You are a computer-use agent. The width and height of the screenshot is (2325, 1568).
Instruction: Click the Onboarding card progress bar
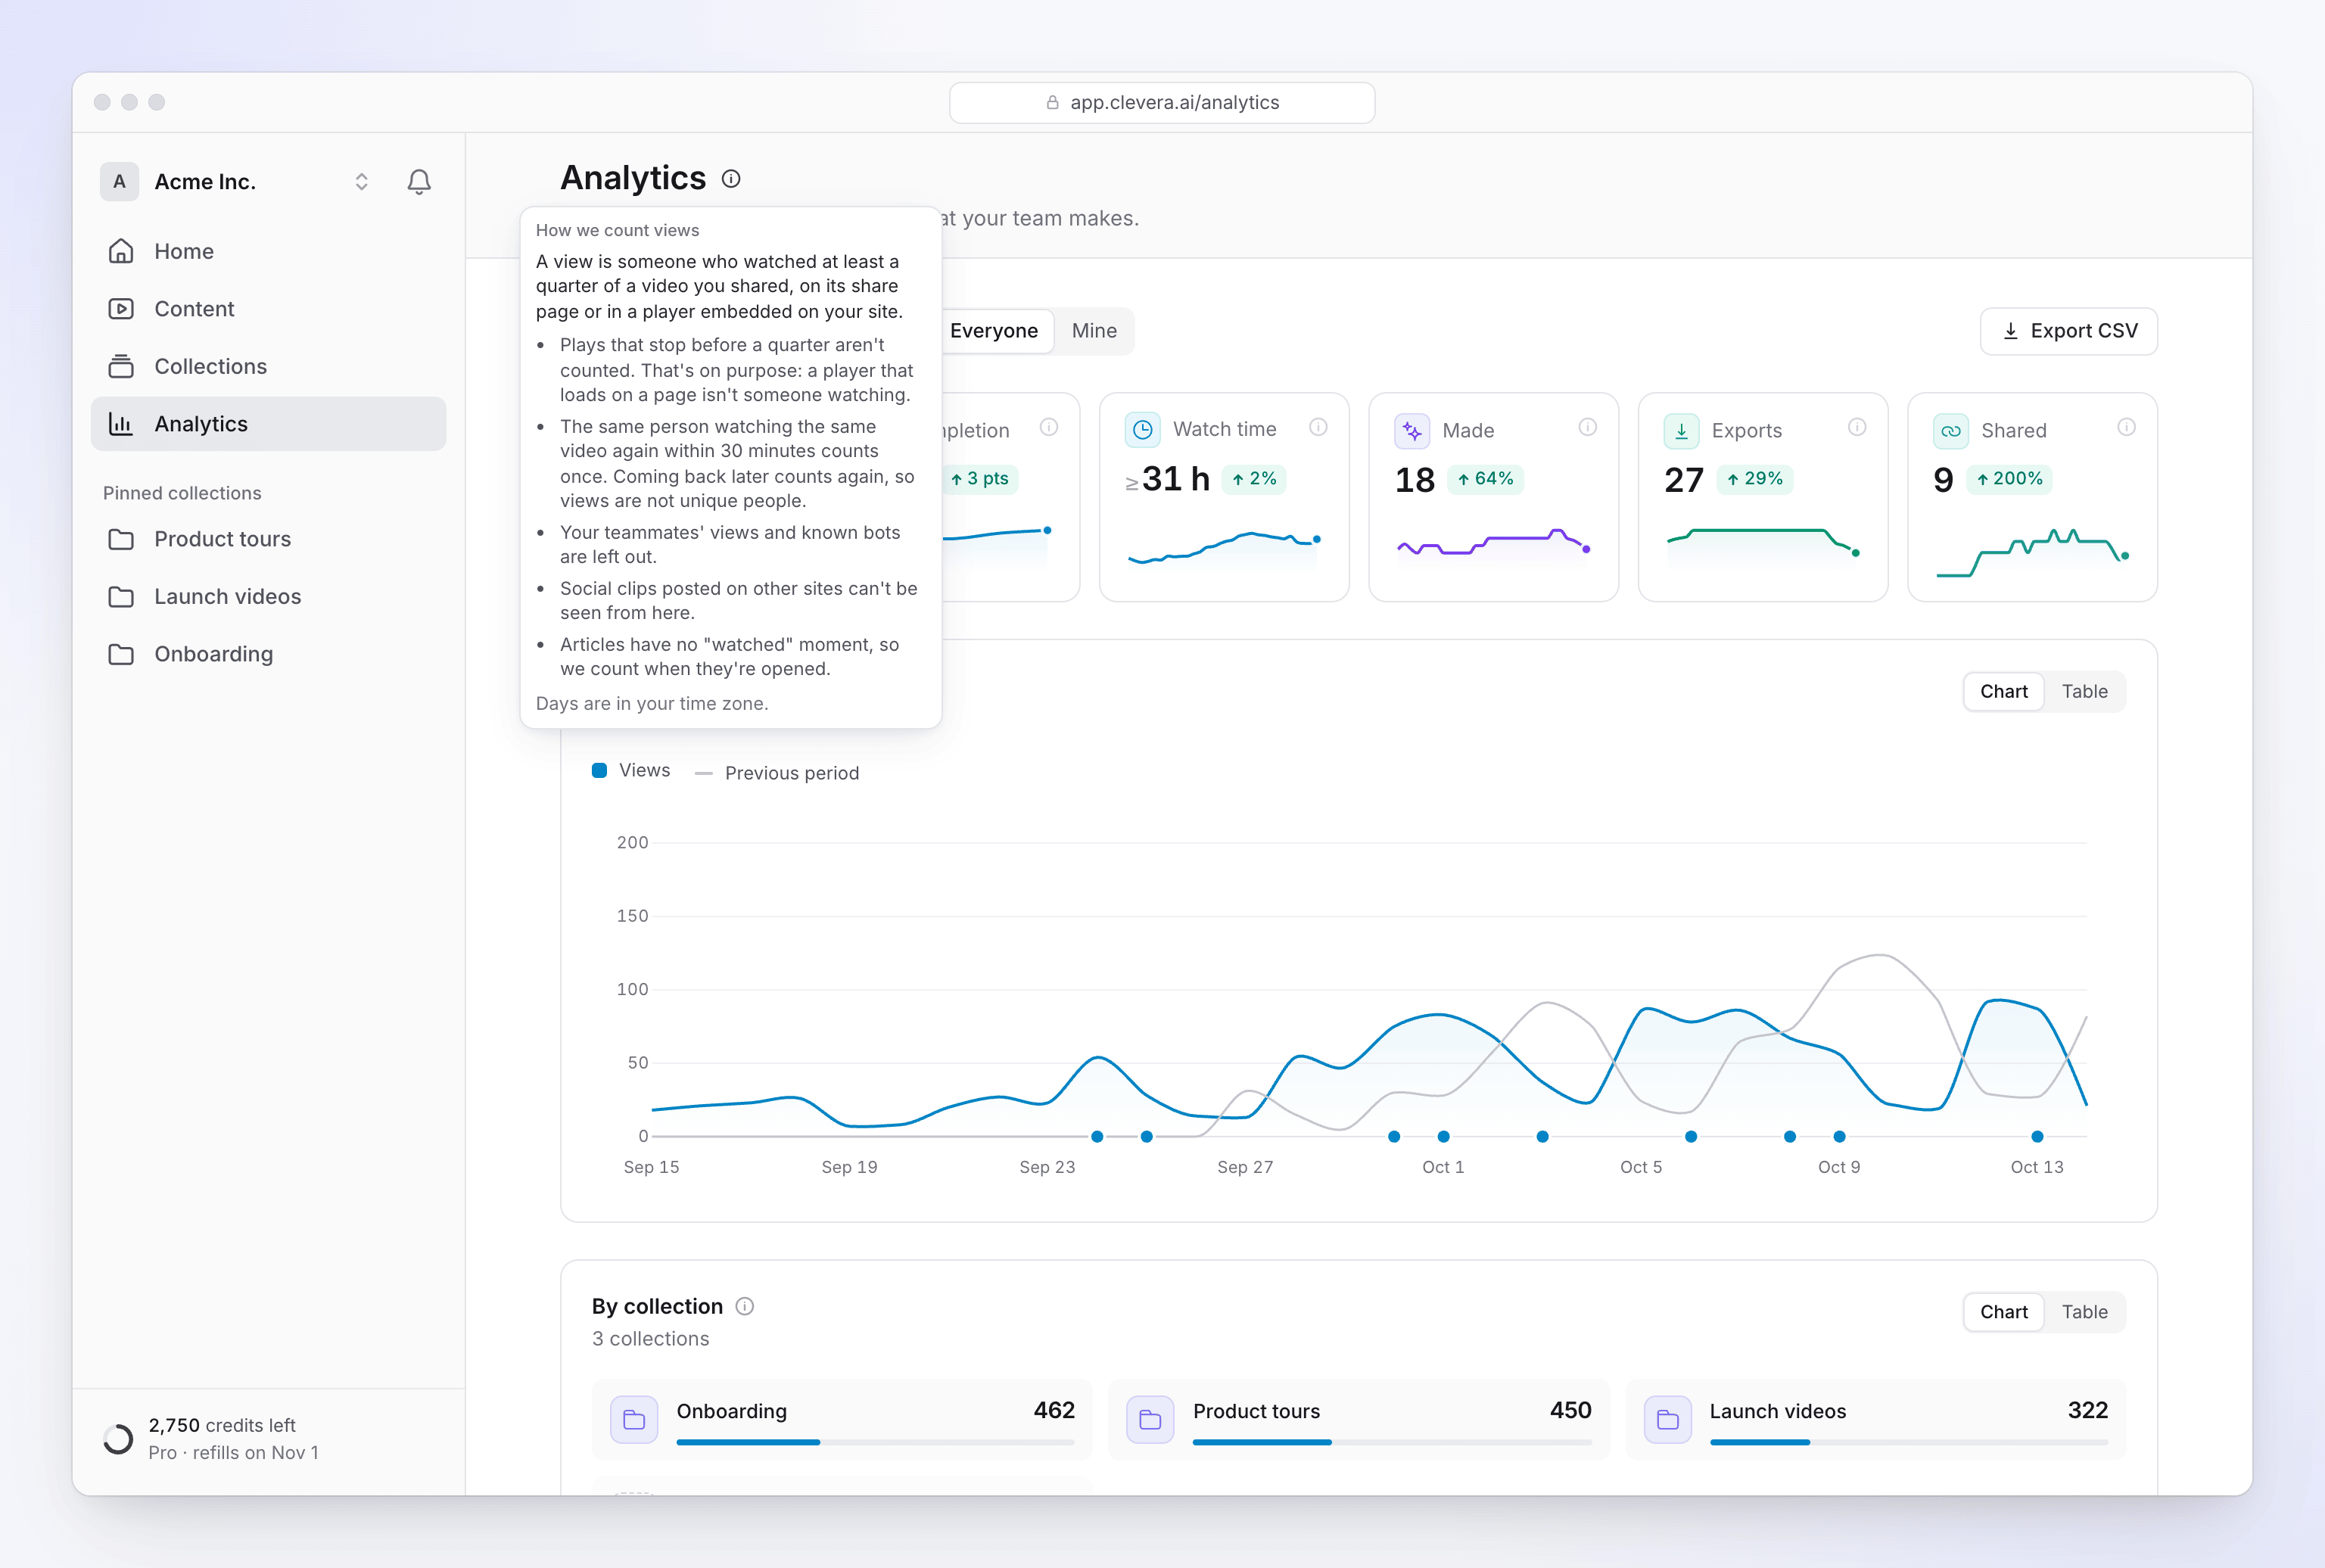(x=875, y=1442)
